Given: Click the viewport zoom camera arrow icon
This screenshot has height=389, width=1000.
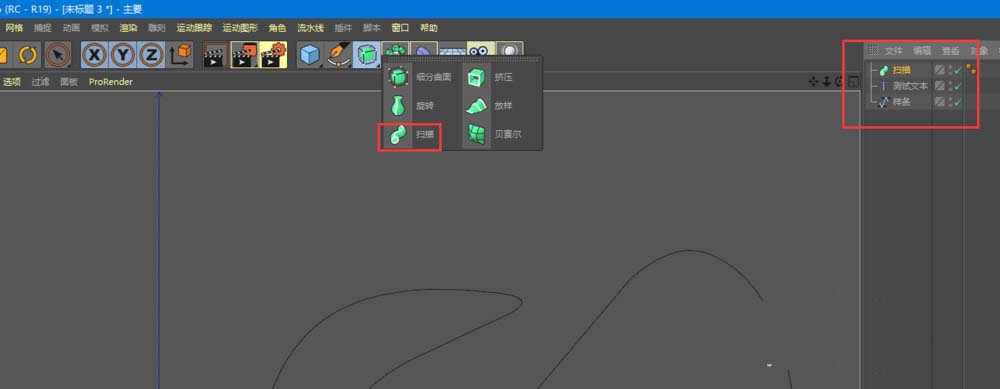Looking at the screenshot, I should pos(827,81).
